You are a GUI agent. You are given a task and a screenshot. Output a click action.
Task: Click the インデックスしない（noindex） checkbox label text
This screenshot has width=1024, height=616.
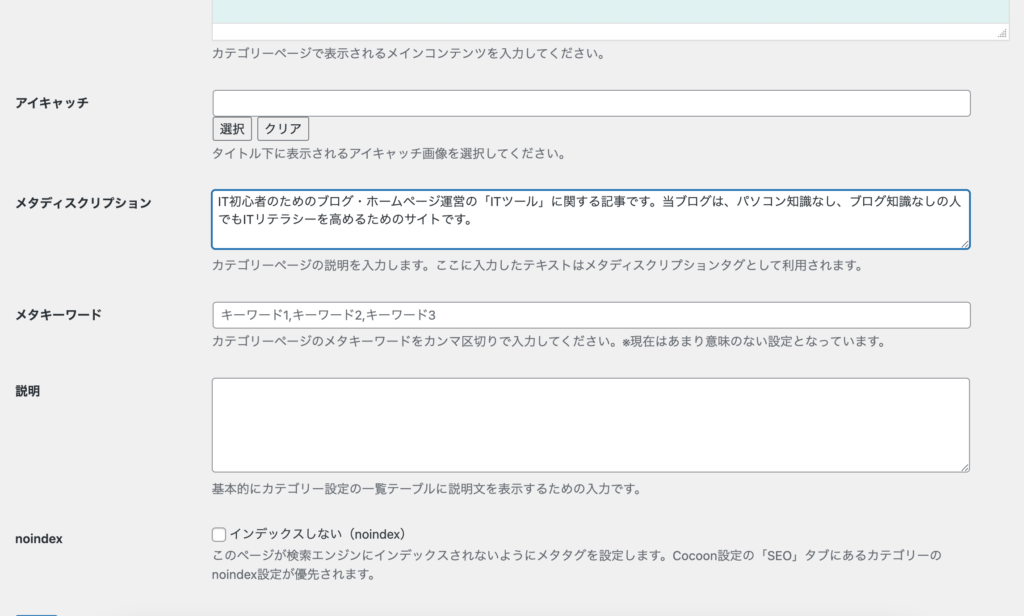point(318,534)
